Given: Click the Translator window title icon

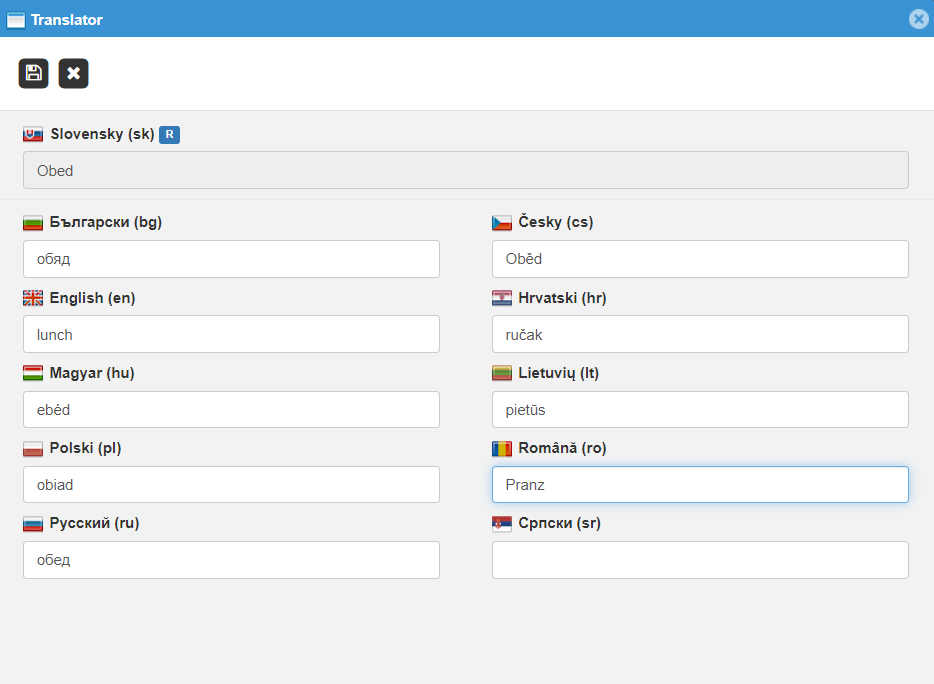Looking at the screenshot, I should pos(16,20).
